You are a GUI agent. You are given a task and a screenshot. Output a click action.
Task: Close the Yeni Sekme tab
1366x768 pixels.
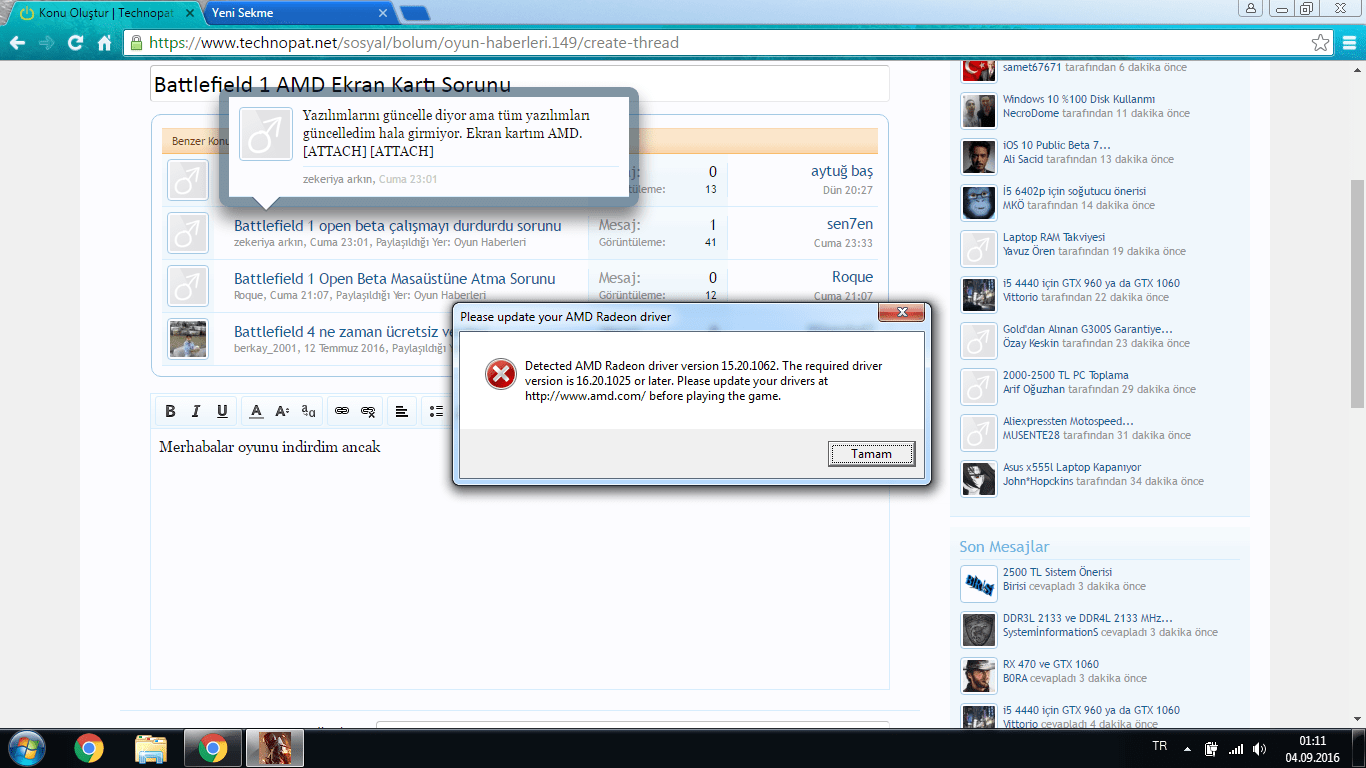382,13
